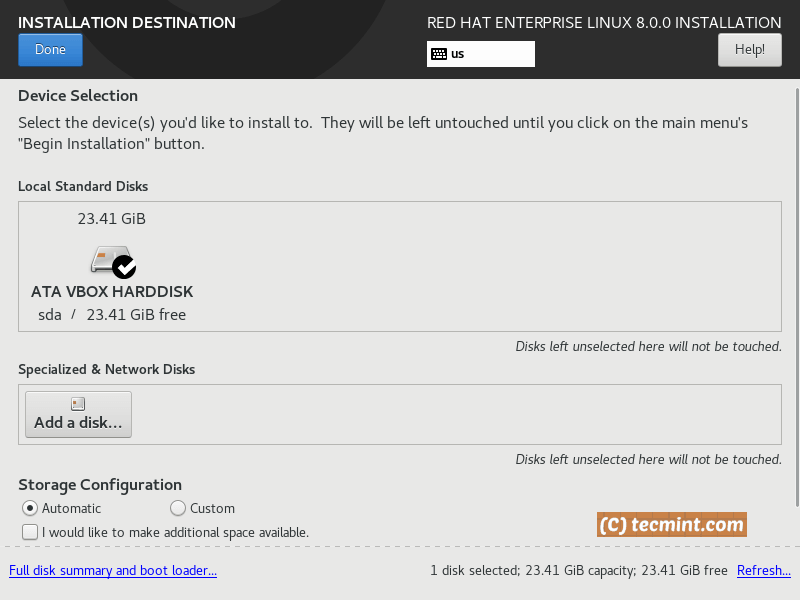Click the Refresh... link
800x600 pixels.
(x=763, y=571)
